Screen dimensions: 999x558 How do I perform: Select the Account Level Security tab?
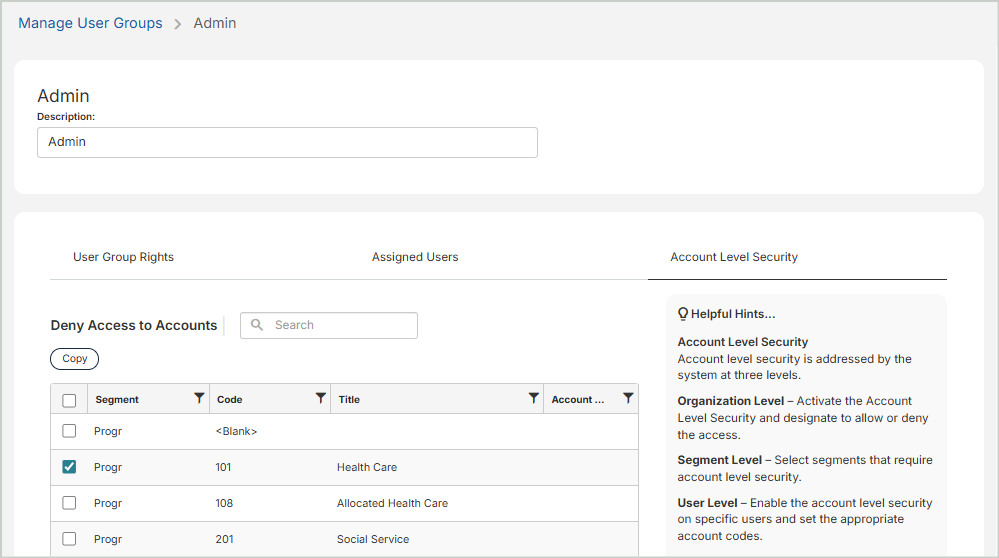[x=734, y=257]
